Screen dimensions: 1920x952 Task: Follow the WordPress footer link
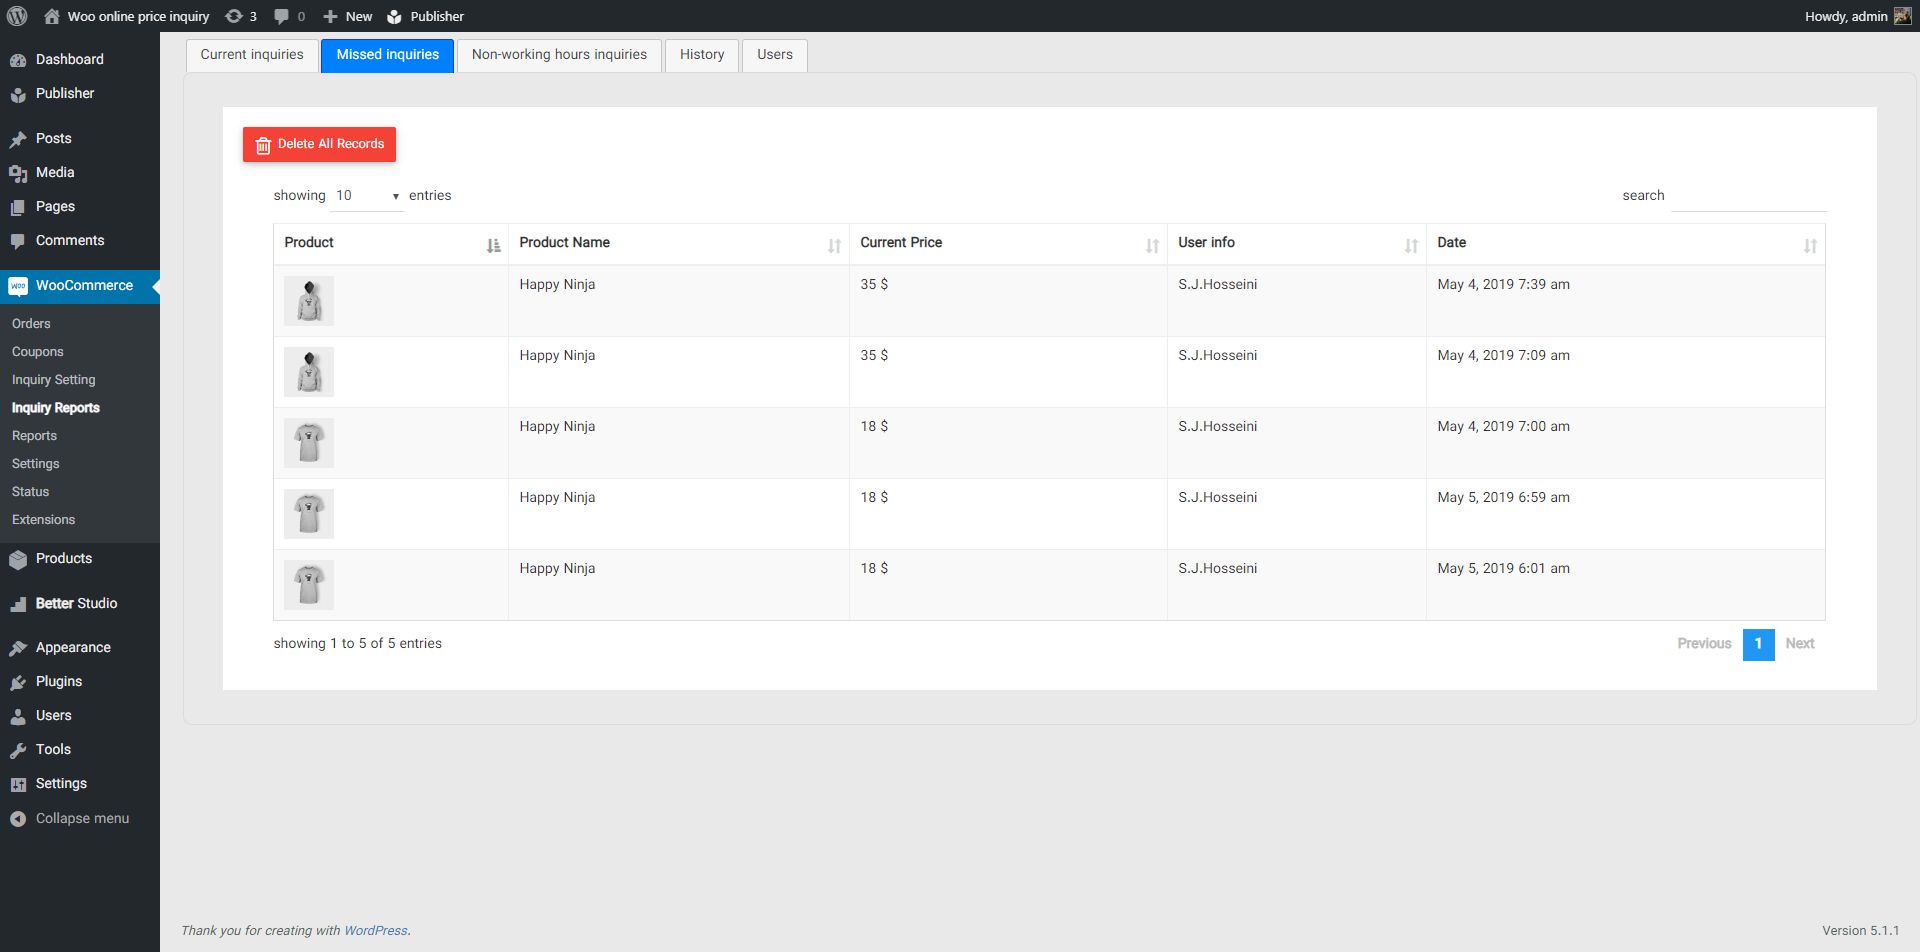(376, 931)
